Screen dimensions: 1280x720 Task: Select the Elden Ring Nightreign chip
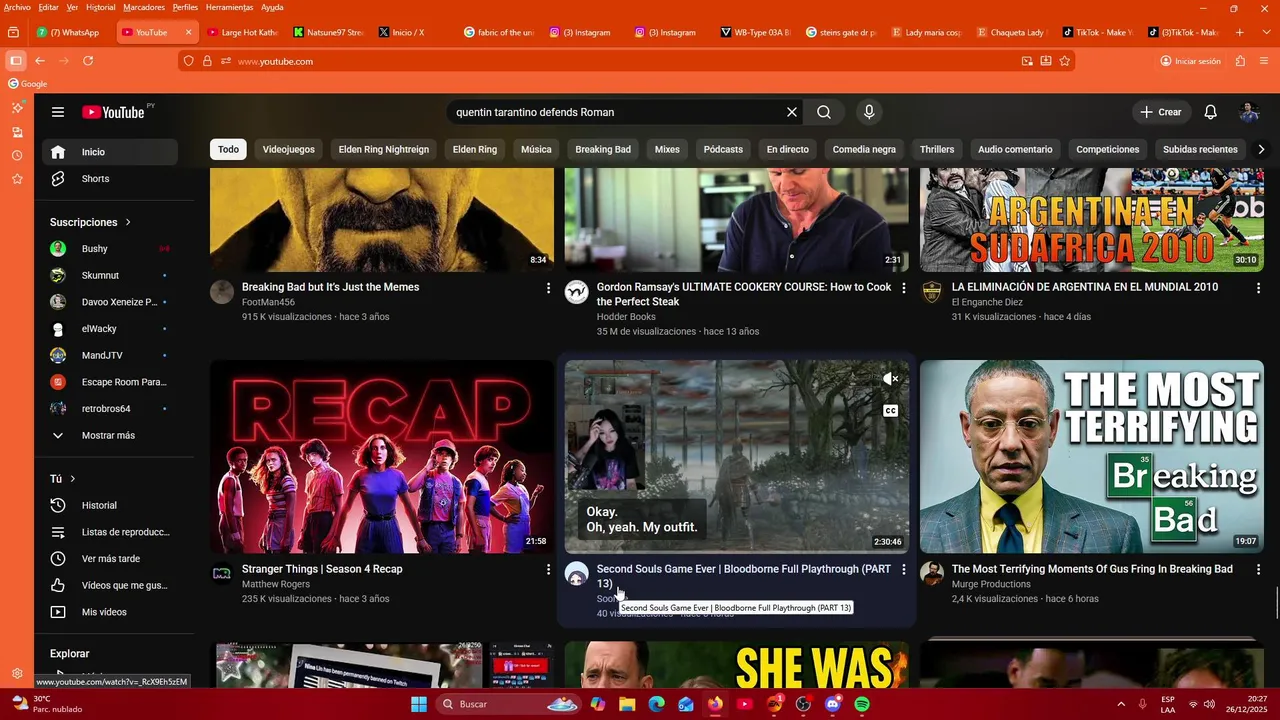[384, 149]
